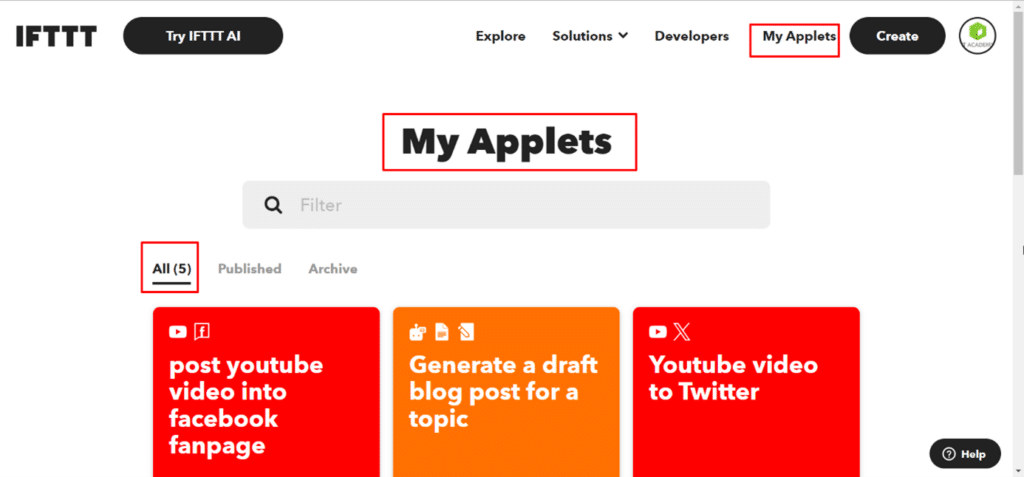Image resolution: width=1024 pixels, height=477 pixels.
Task: Click the X (Twitter) icon on third applet
Action: (681, 332)
